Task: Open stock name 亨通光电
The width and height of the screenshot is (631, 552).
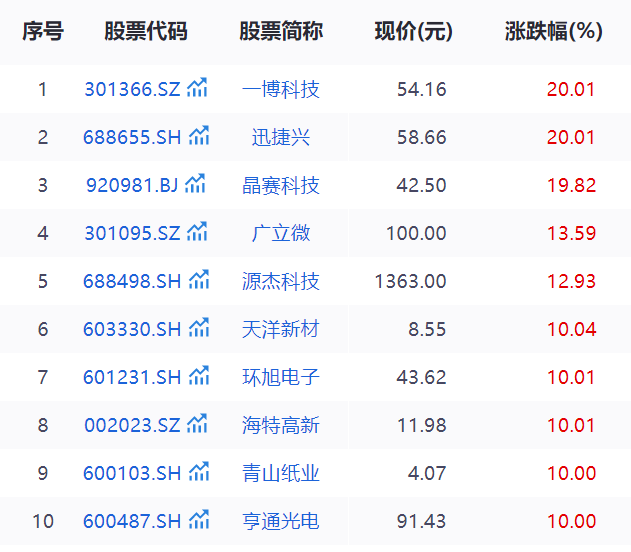Action: click(280, 521)
